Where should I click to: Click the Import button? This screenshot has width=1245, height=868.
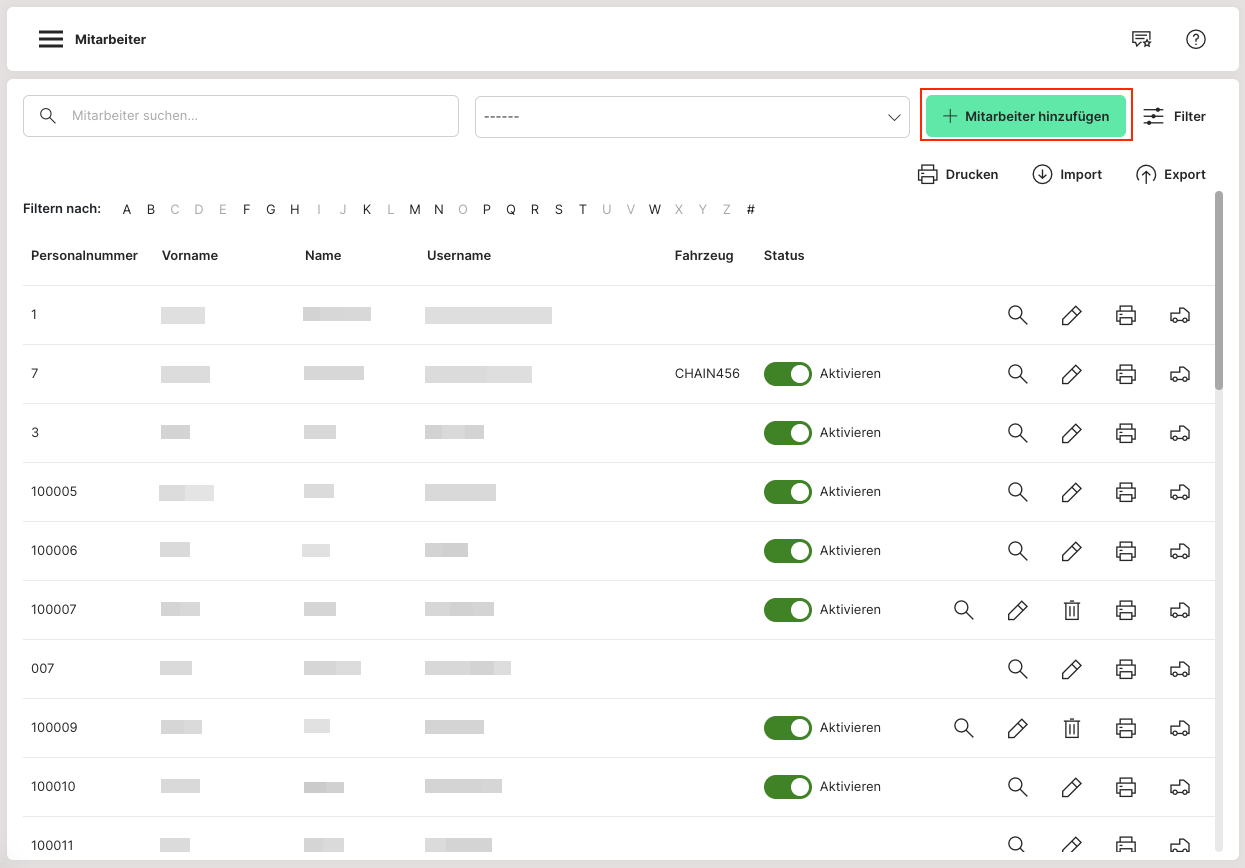1067,175
